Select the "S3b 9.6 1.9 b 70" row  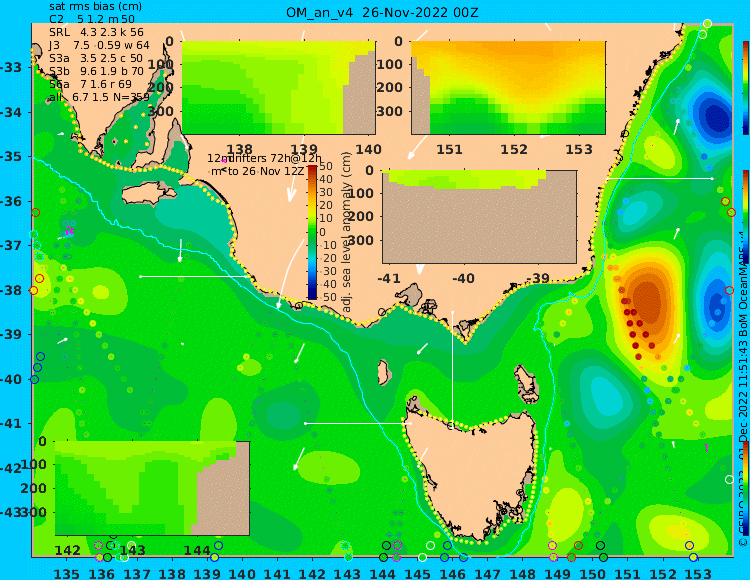pos(97,71)
